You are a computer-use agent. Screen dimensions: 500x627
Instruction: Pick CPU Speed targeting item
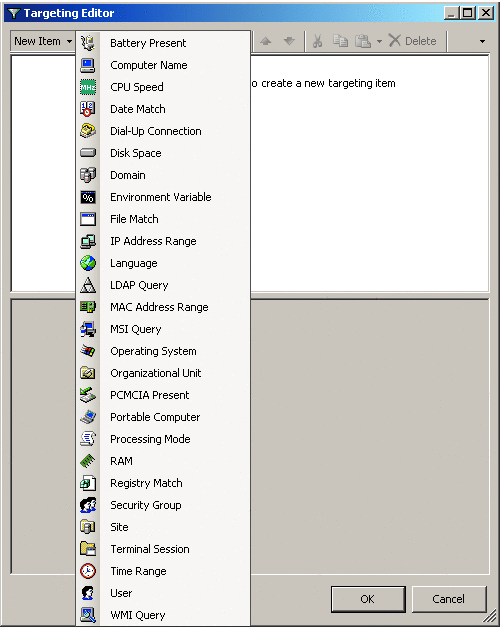(163, 87)
